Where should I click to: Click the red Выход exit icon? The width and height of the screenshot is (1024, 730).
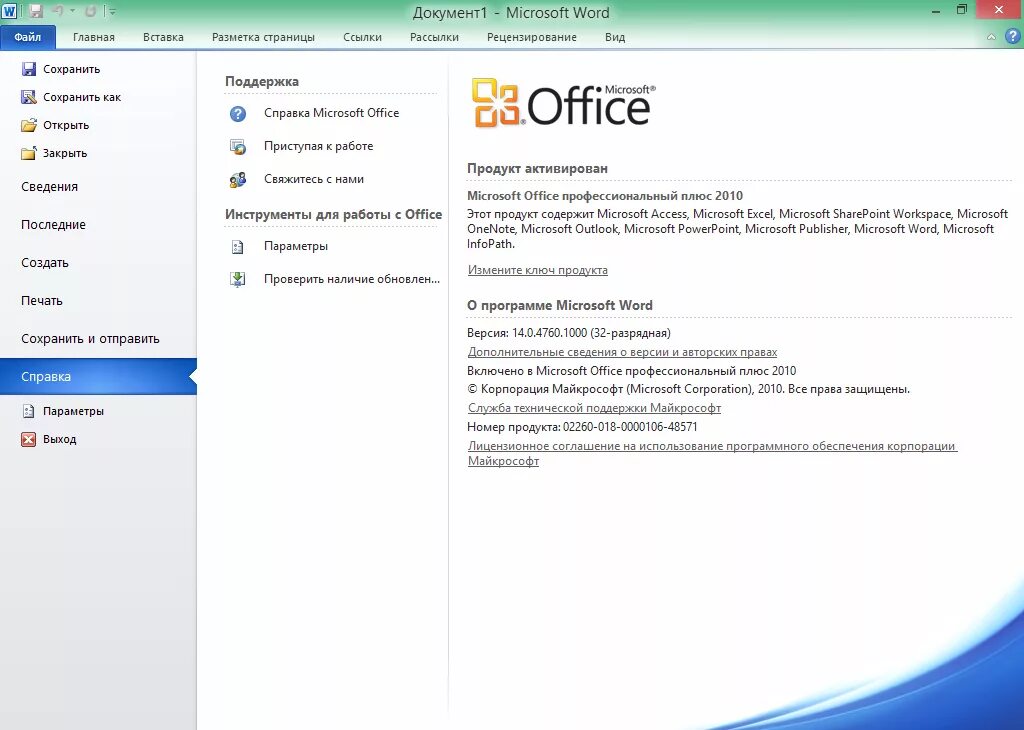click(28, 438)
